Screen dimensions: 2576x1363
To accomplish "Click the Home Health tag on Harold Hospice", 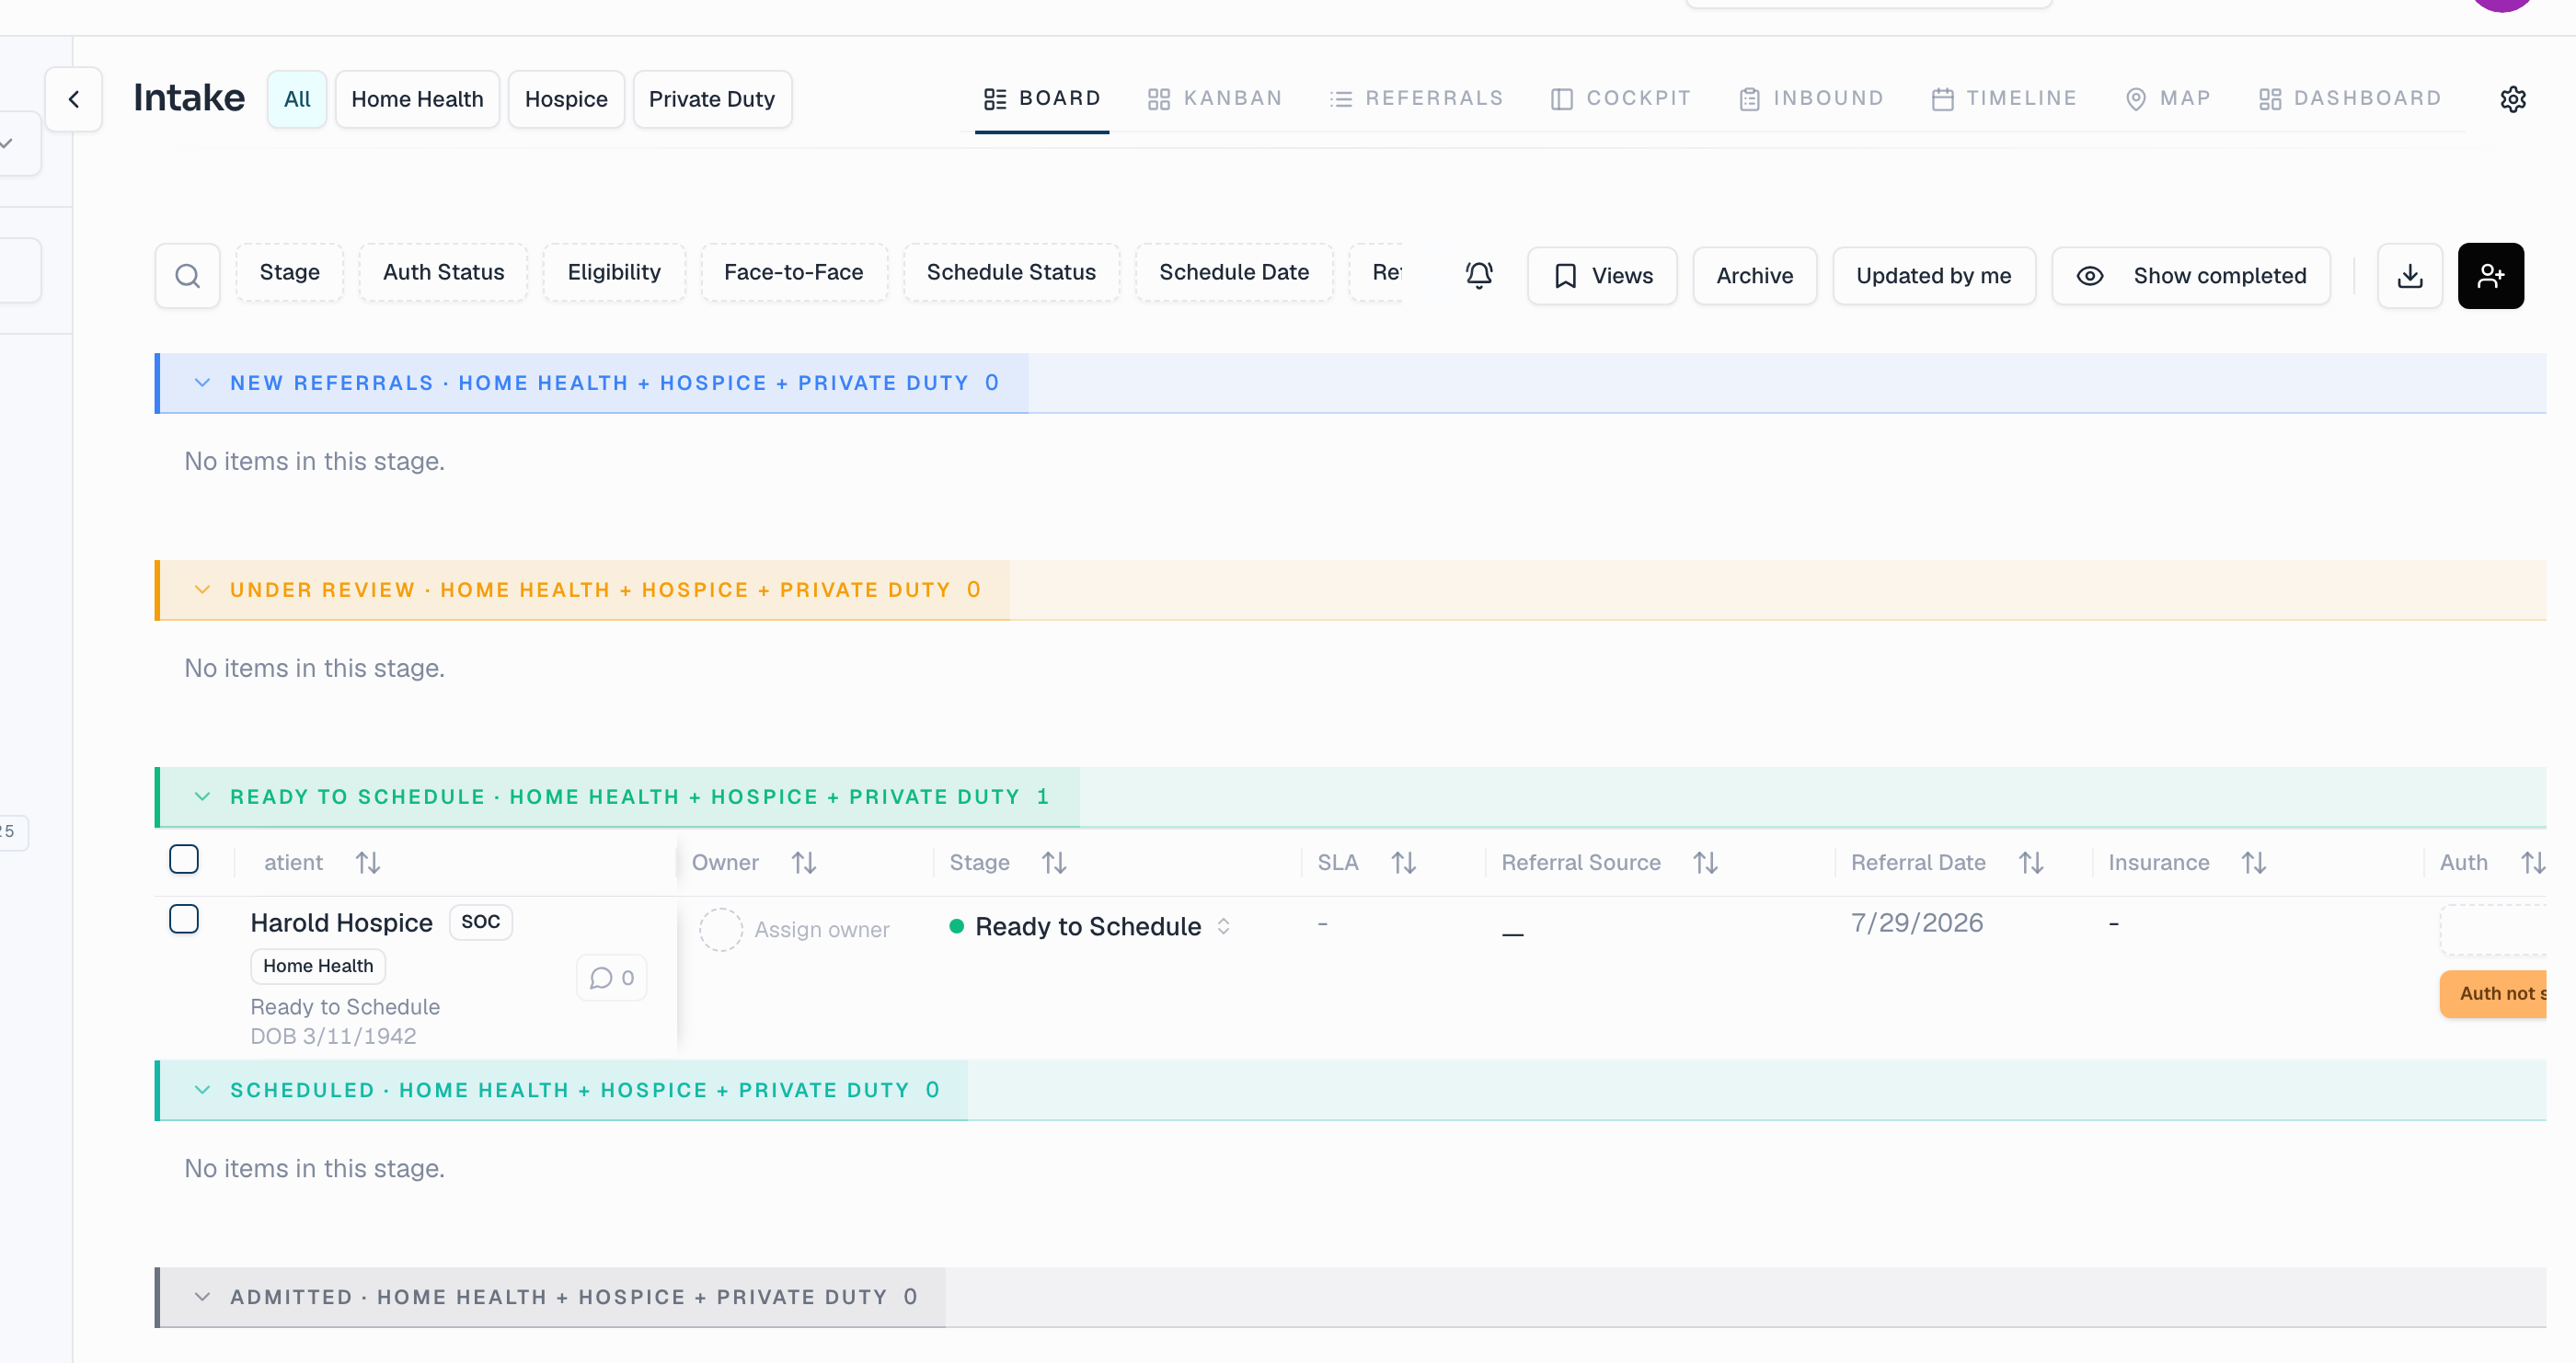I will click(x=318, y=965).
